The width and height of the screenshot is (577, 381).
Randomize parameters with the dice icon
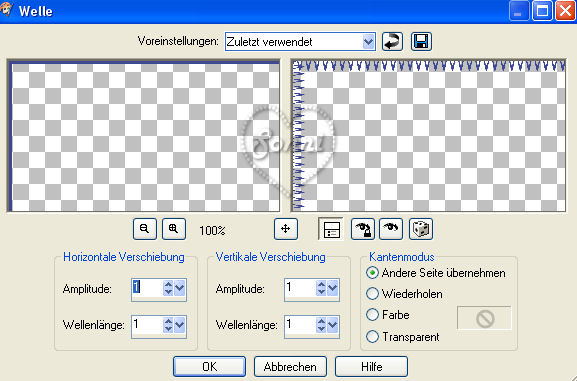(x=421, y=229)
